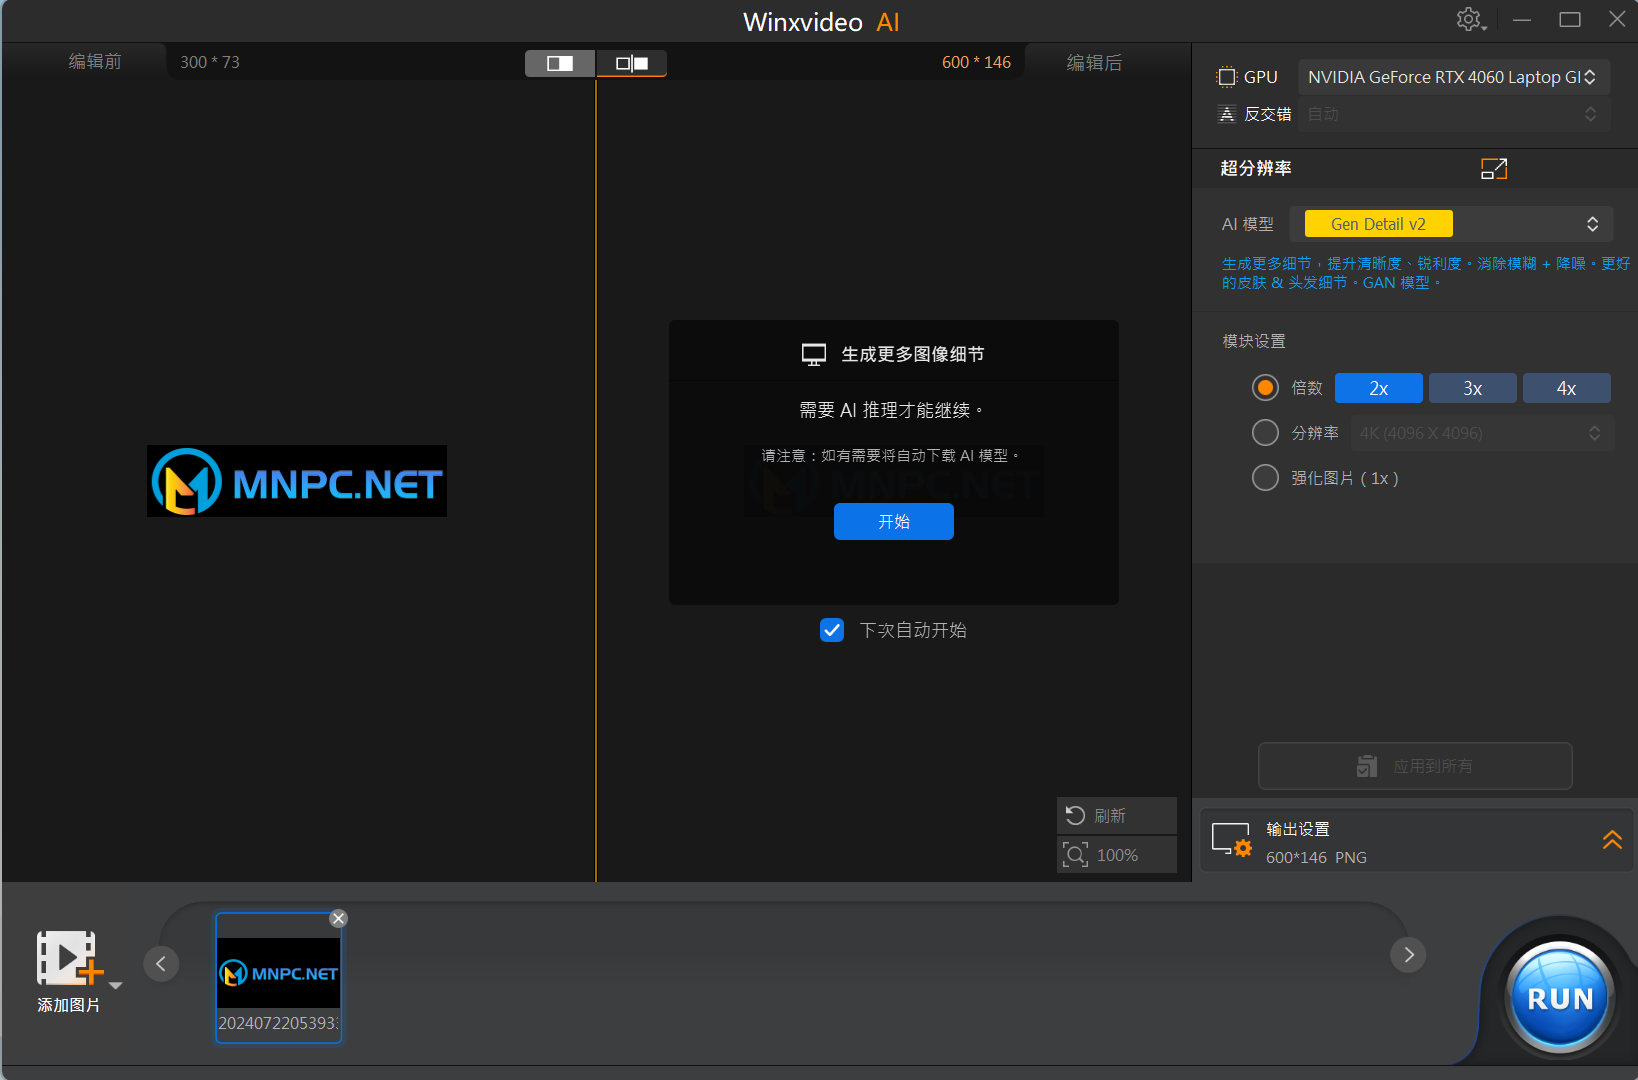The width and height of the screenshot is (1638, 1080).
Task: Remove the MNPC.NET thumbnail from the list
Action: click(339, 918)
